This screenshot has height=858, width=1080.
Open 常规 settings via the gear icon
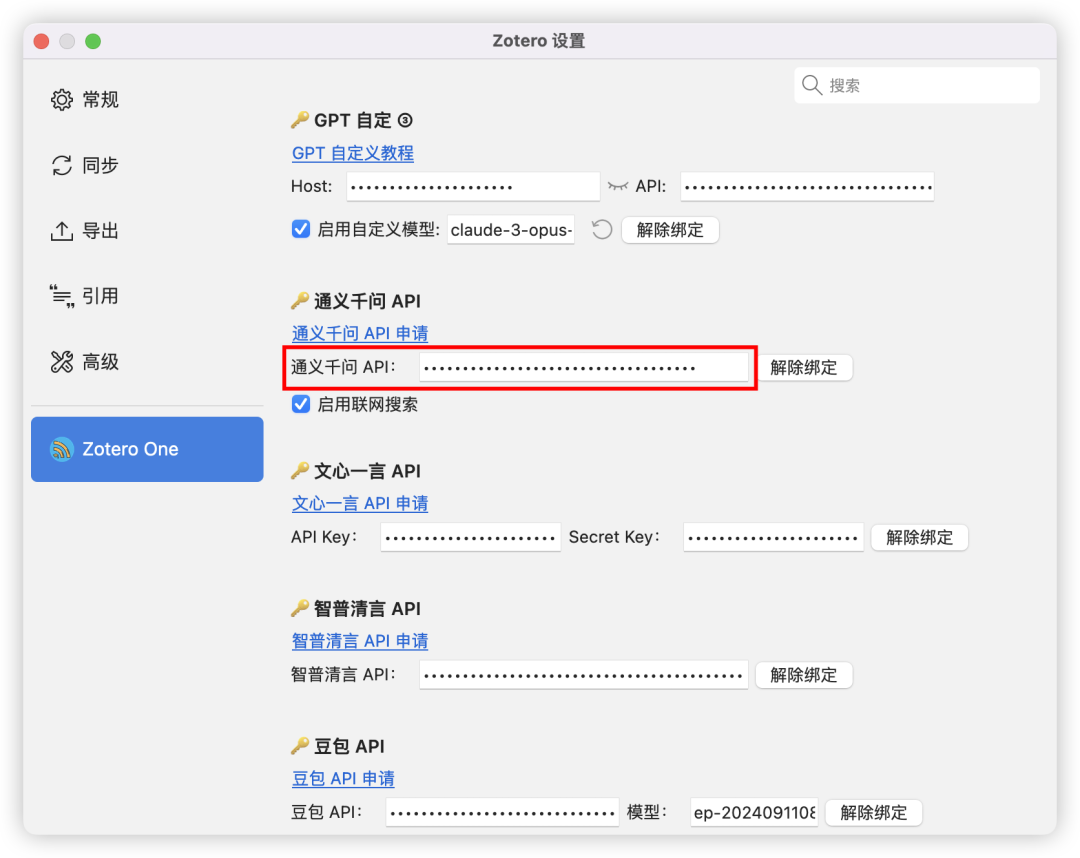(61, 99)
